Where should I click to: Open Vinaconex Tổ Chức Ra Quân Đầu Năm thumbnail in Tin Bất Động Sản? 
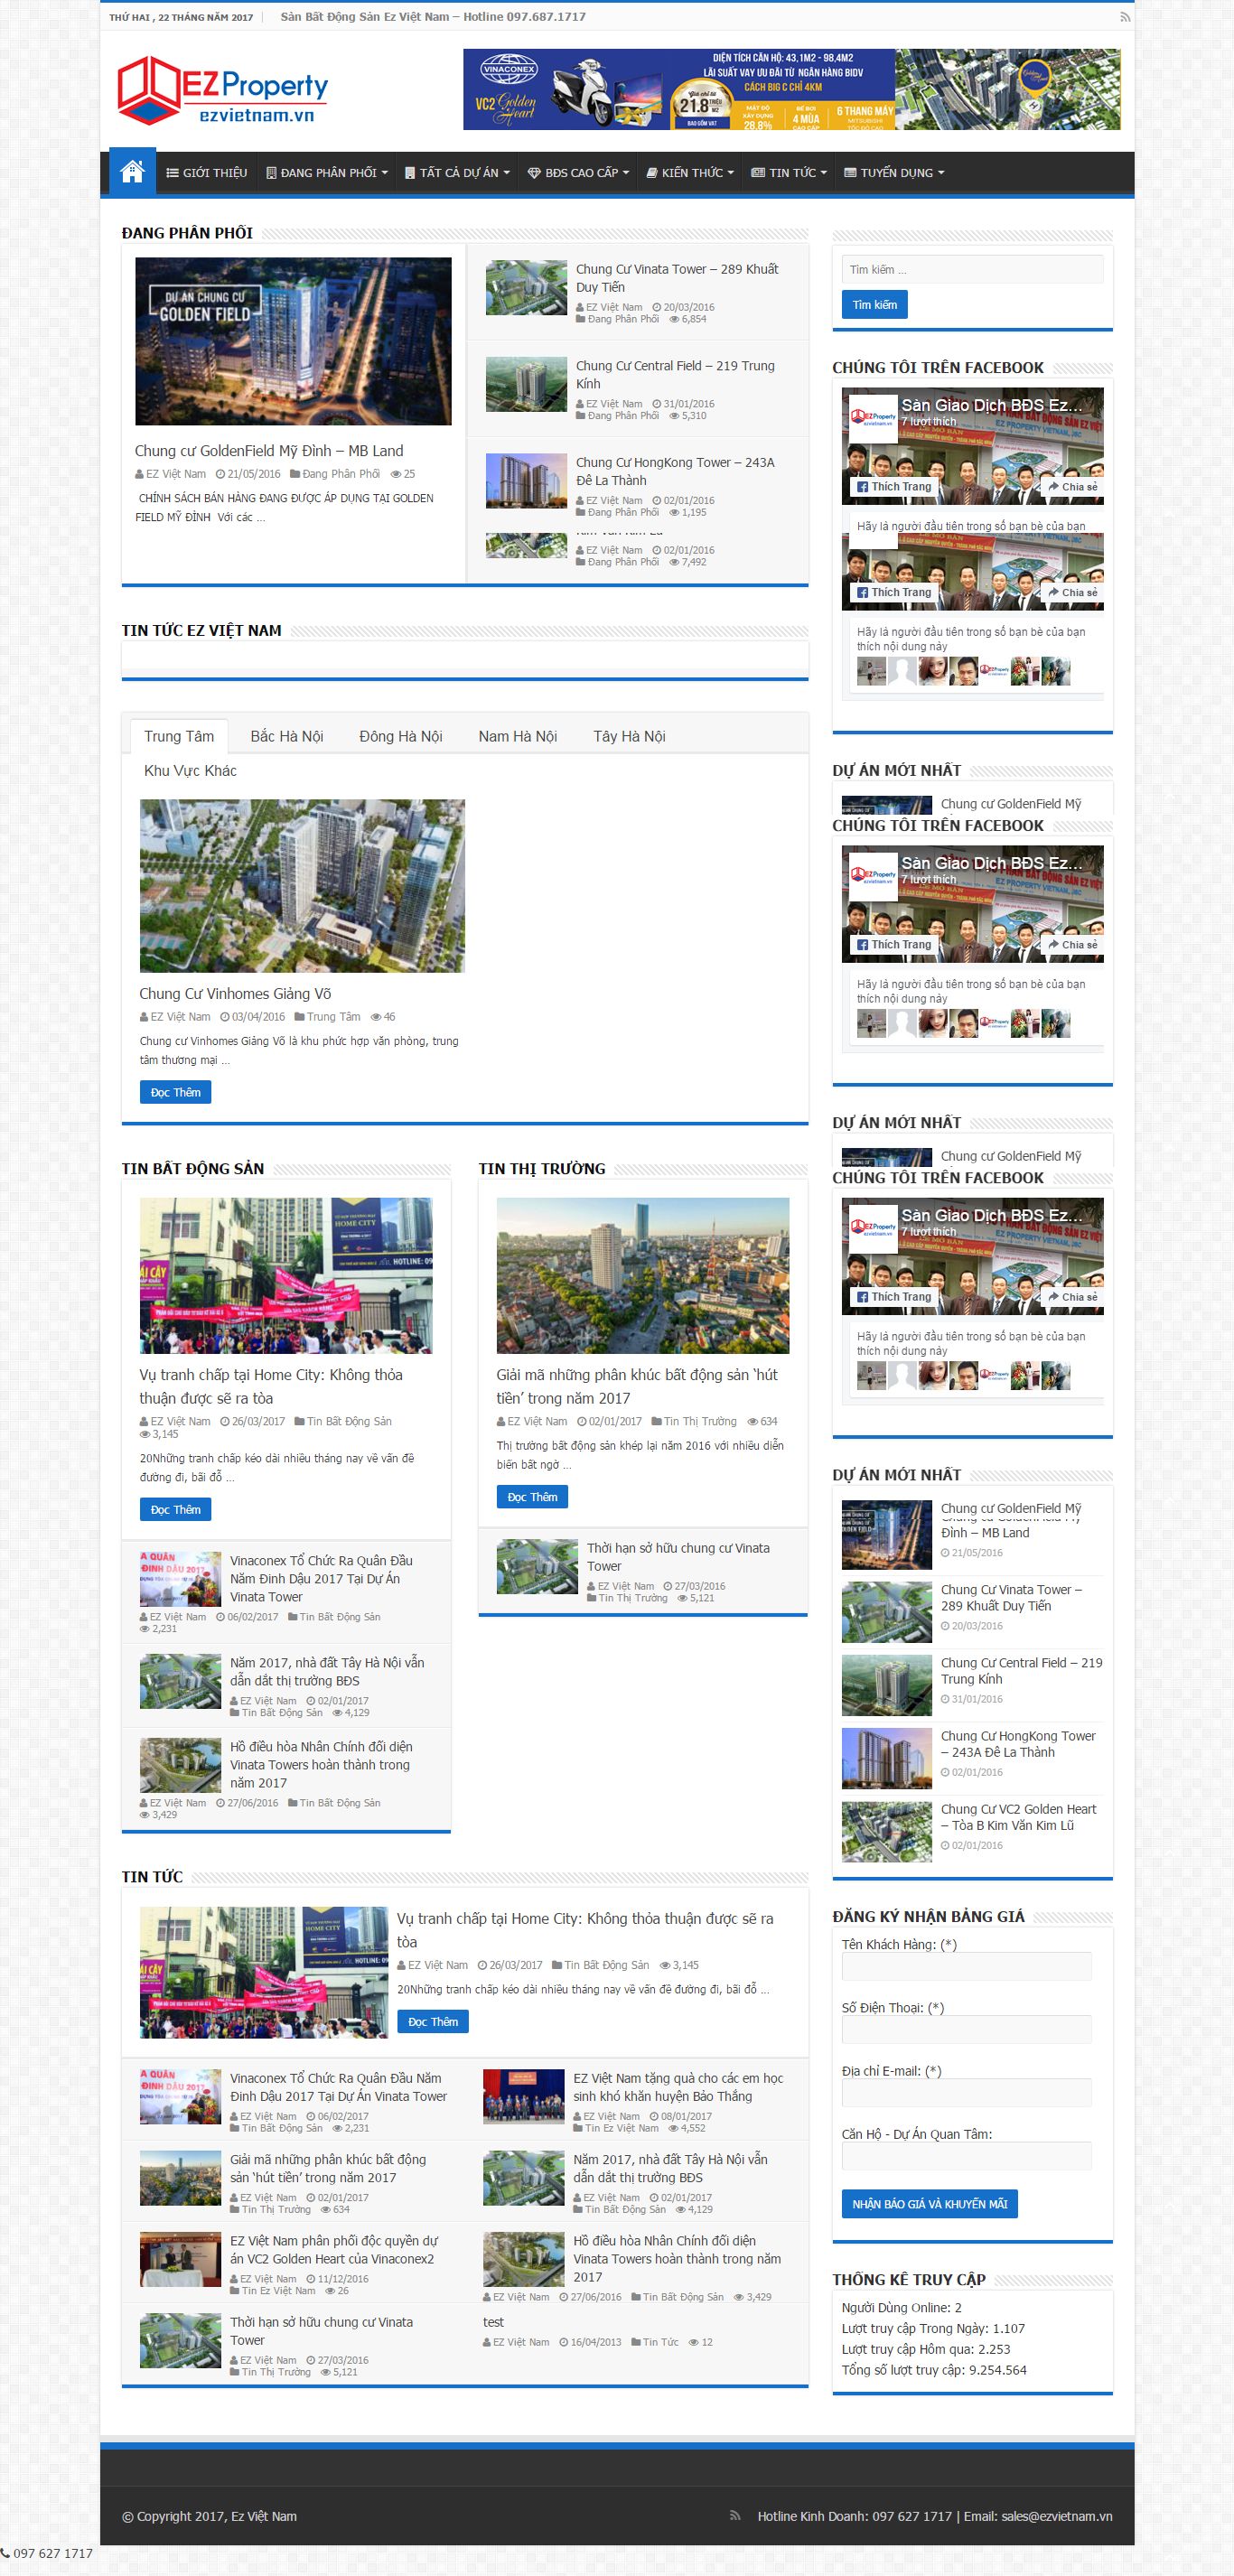180,1578
